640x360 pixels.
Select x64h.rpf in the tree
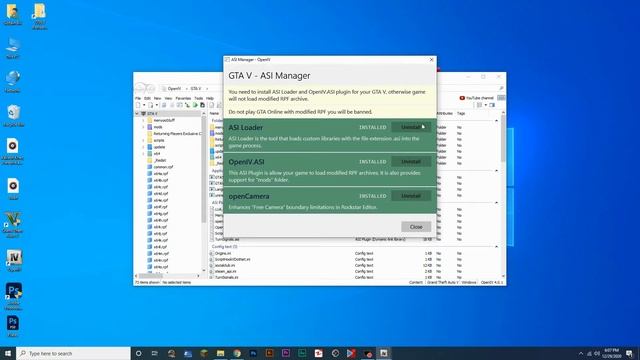point(158,220)
